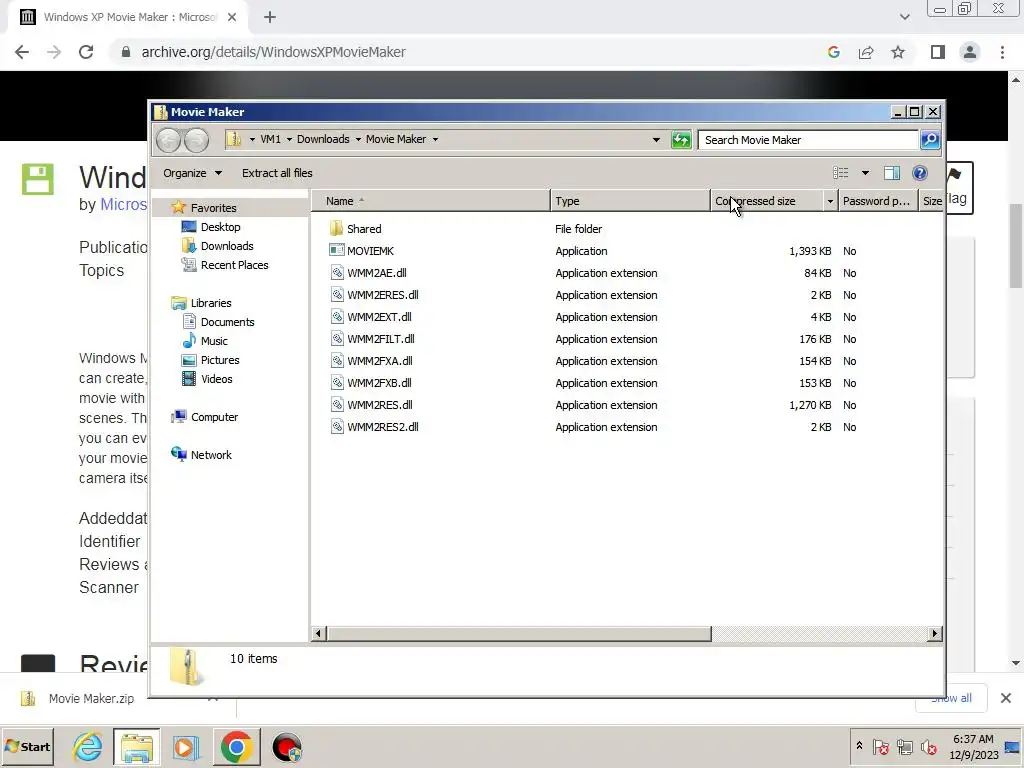Viewport: 1024px width, 768px height.
Task: Expand the view options dropdown arrow
Action: click(x=865, y=173)
